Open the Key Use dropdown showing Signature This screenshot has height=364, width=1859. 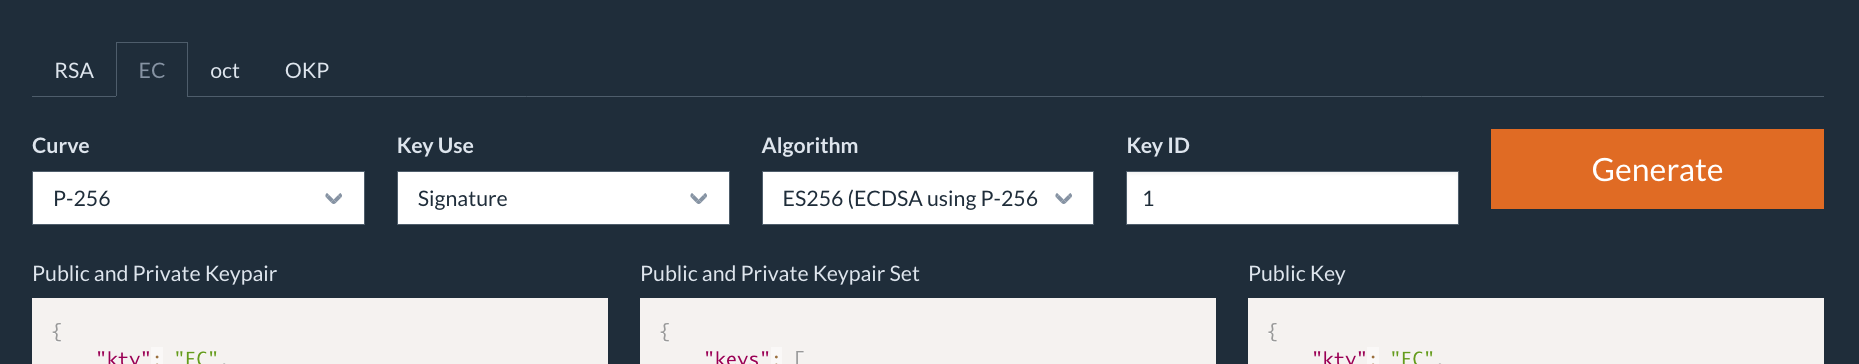[563, 198]
